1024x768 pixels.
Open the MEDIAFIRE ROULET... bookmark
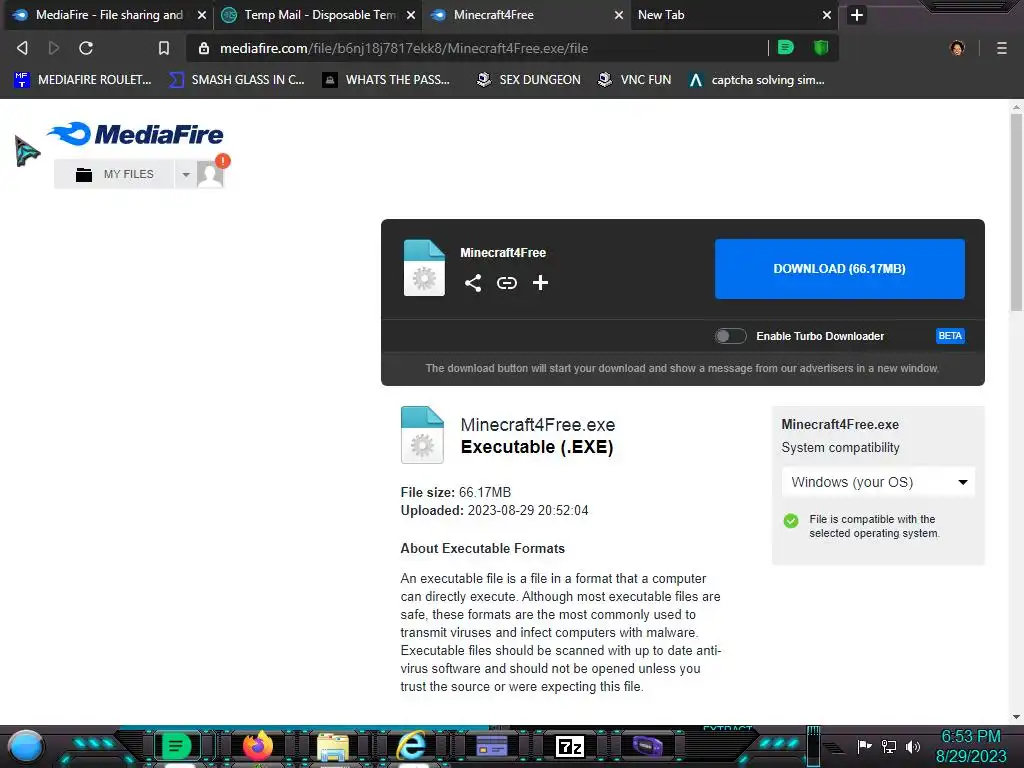(x=82, y=80)
